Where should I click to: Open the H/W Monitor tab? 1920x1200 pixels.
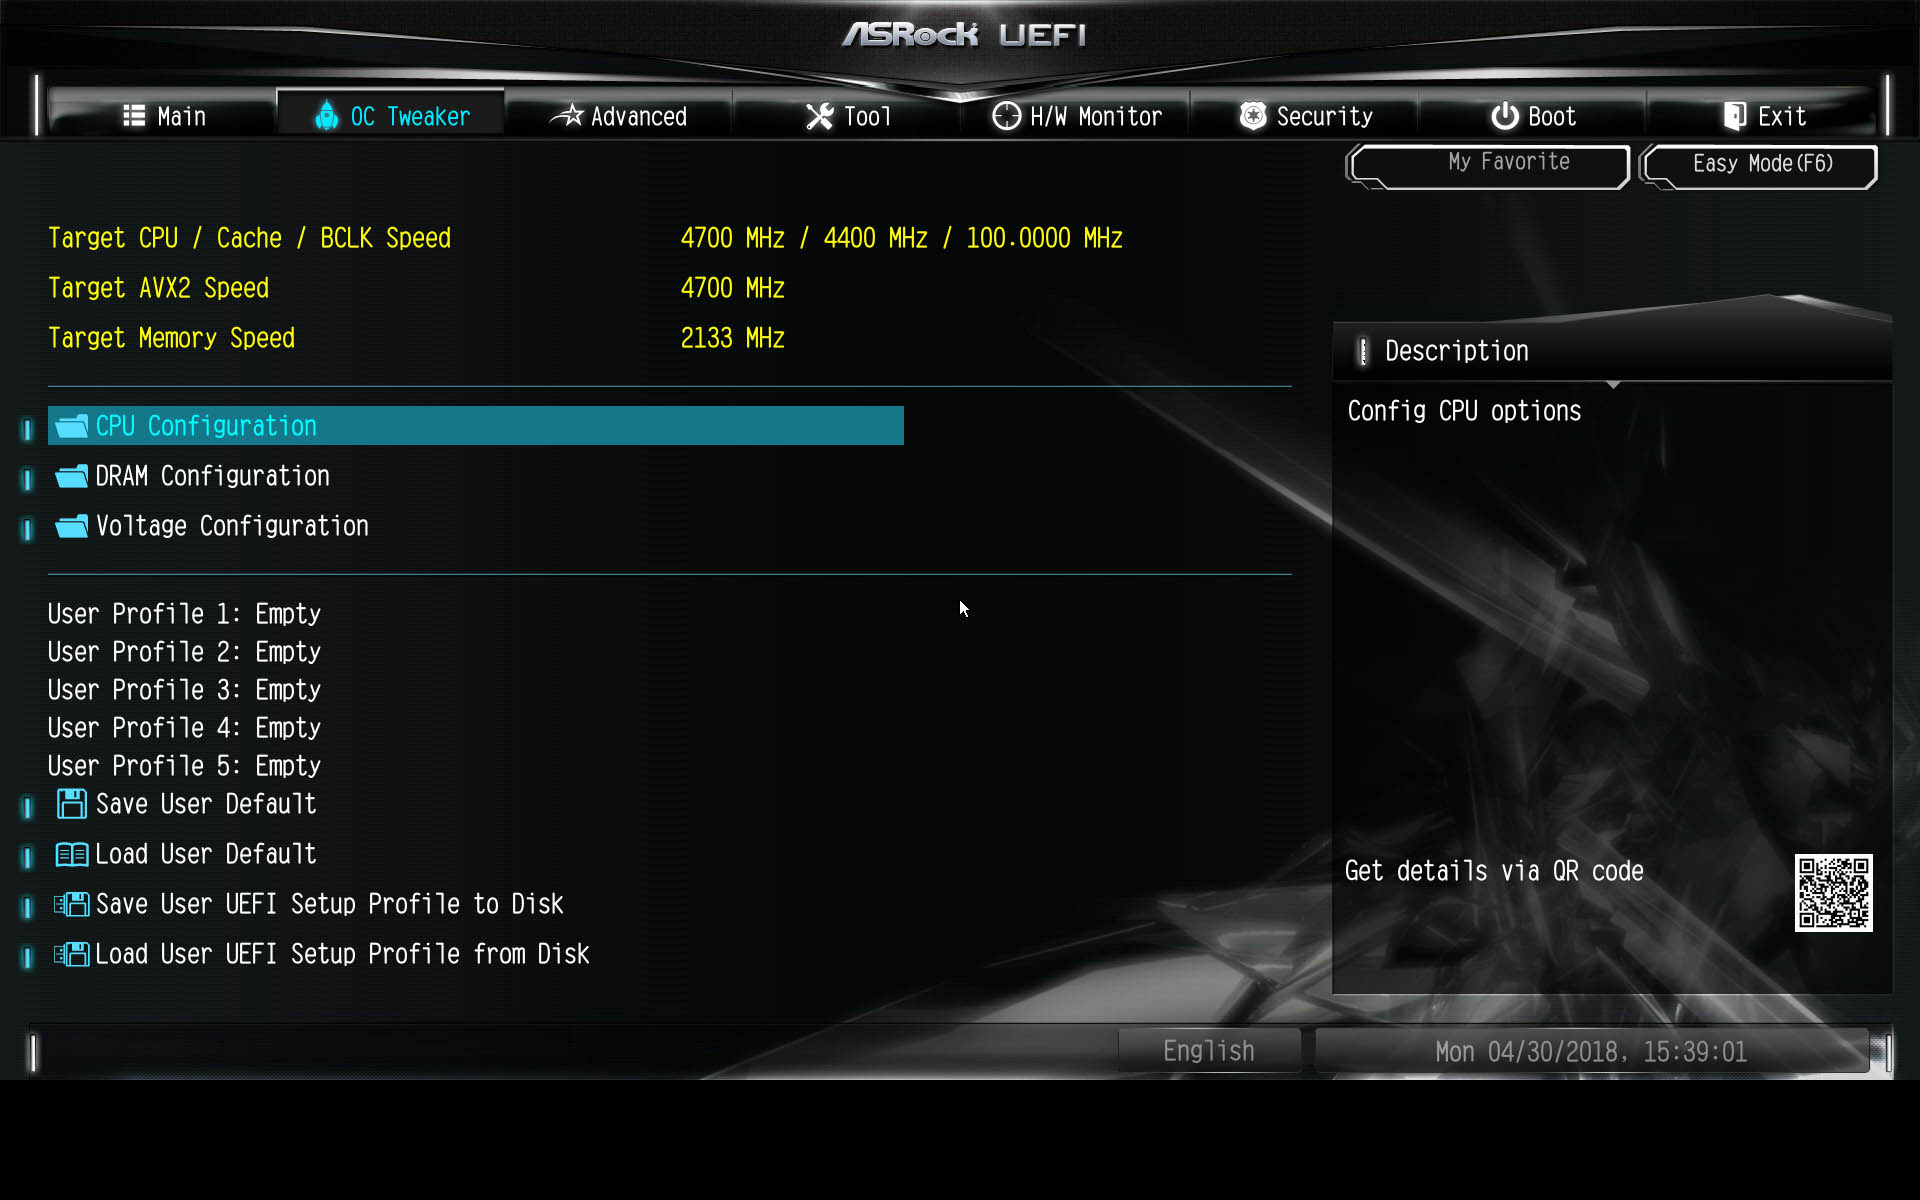point(1076,116)
